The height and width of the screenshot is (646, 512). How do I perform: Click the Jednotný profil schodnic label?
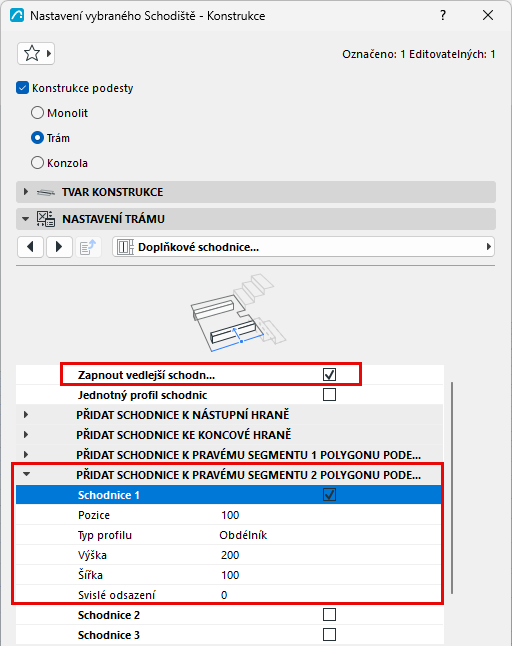click(143, 395)
